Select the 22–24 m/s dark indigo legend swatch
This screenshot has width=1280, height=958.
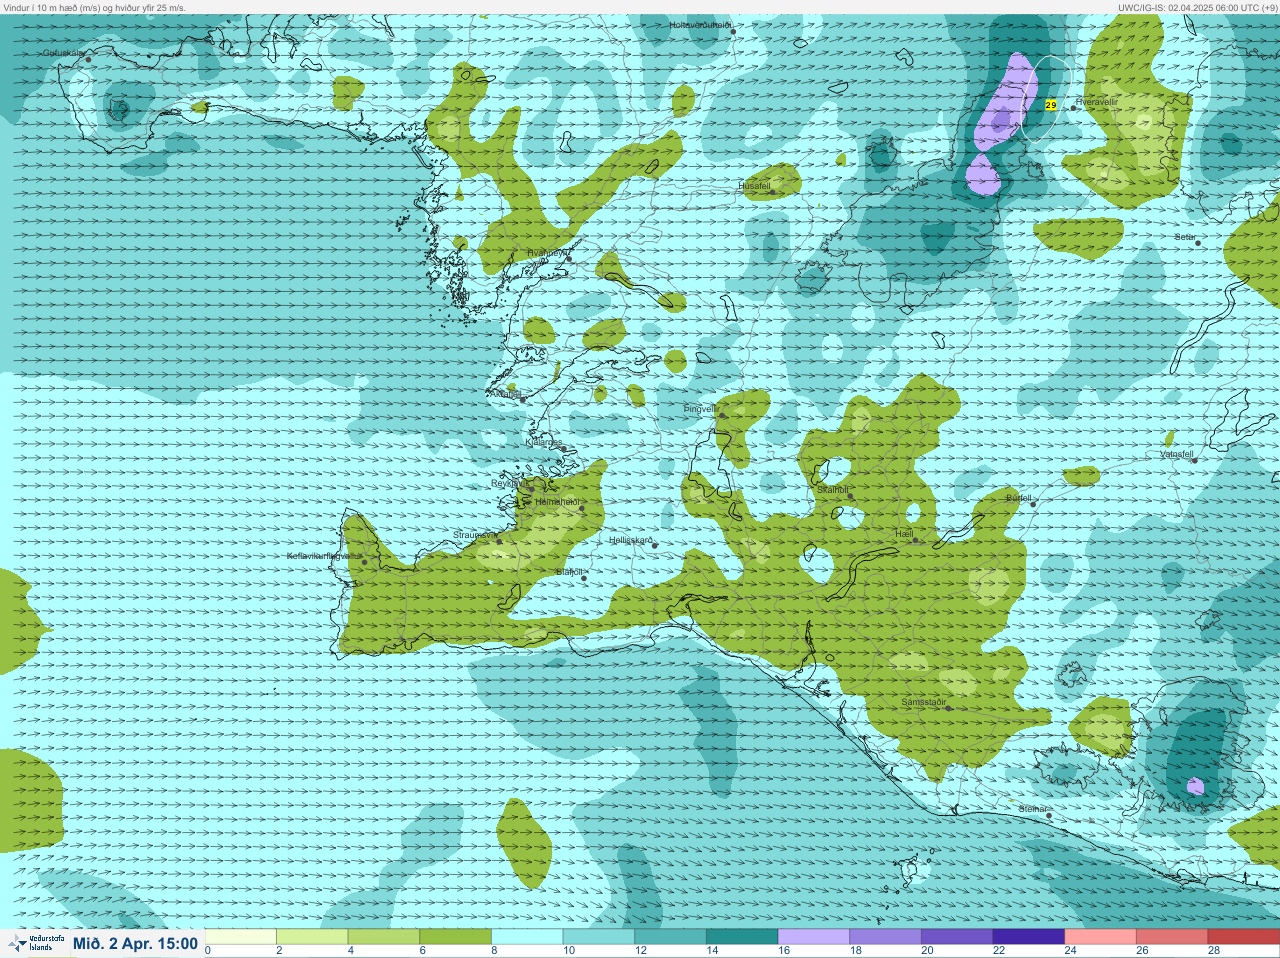point(1029,937)
